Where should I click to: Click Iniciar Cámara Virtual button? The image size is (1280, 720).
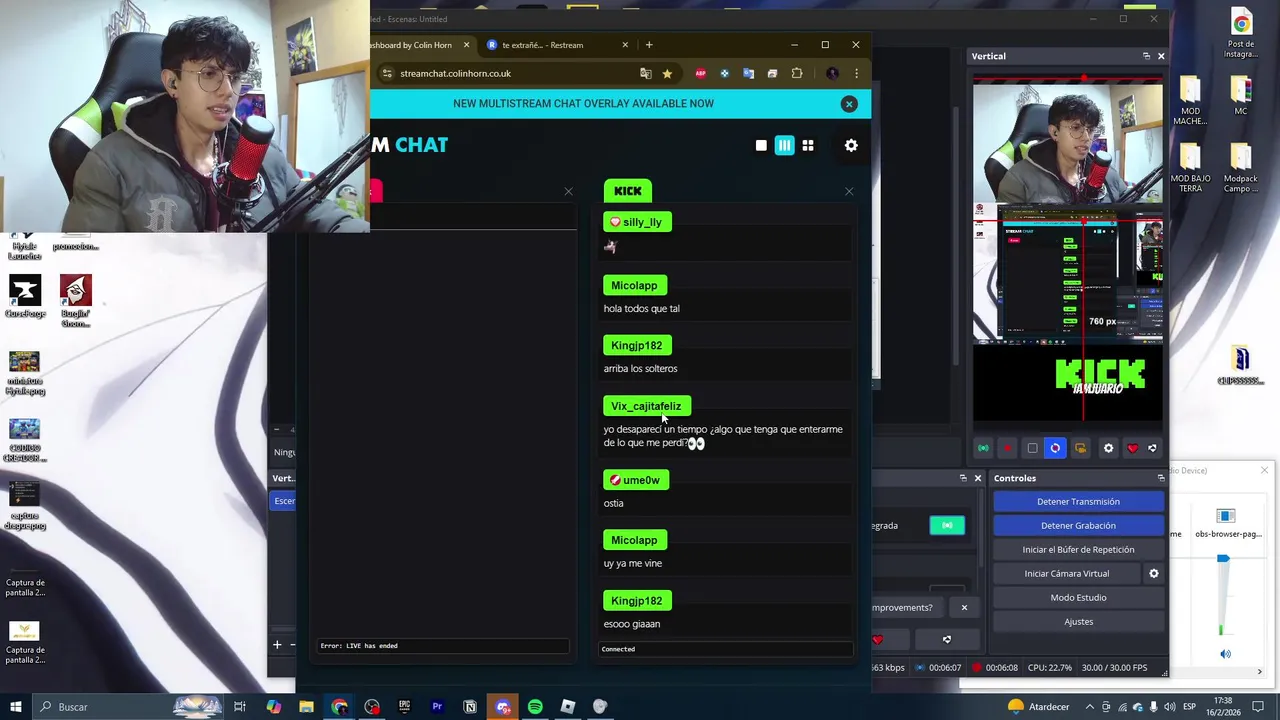click(x=1066, y=574)
